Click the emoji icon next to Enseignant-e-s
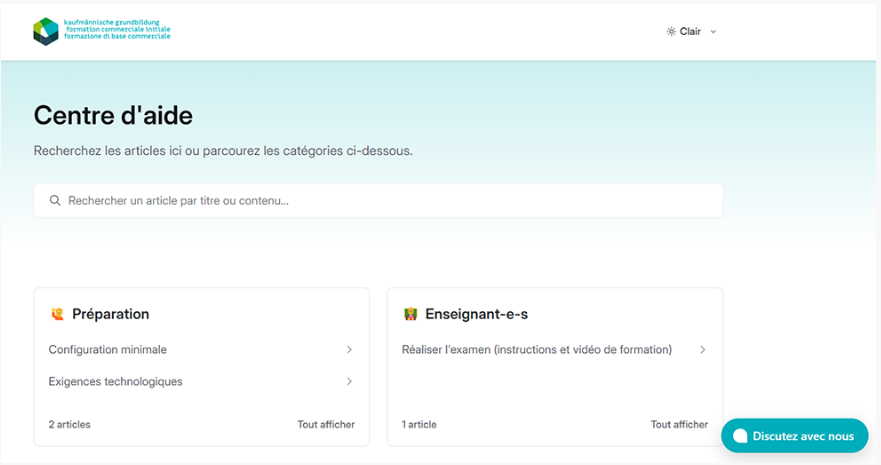The image size is (881, 465). tap(410, 315)
